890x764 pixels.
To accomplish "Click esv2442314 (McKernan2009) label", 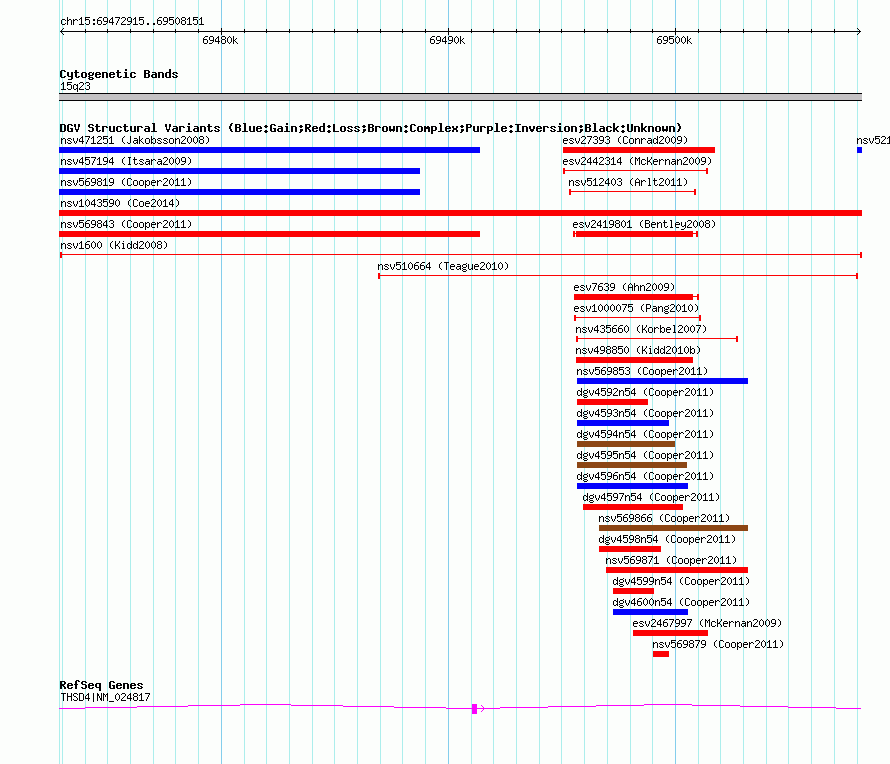I will click(x=637, y=161).
